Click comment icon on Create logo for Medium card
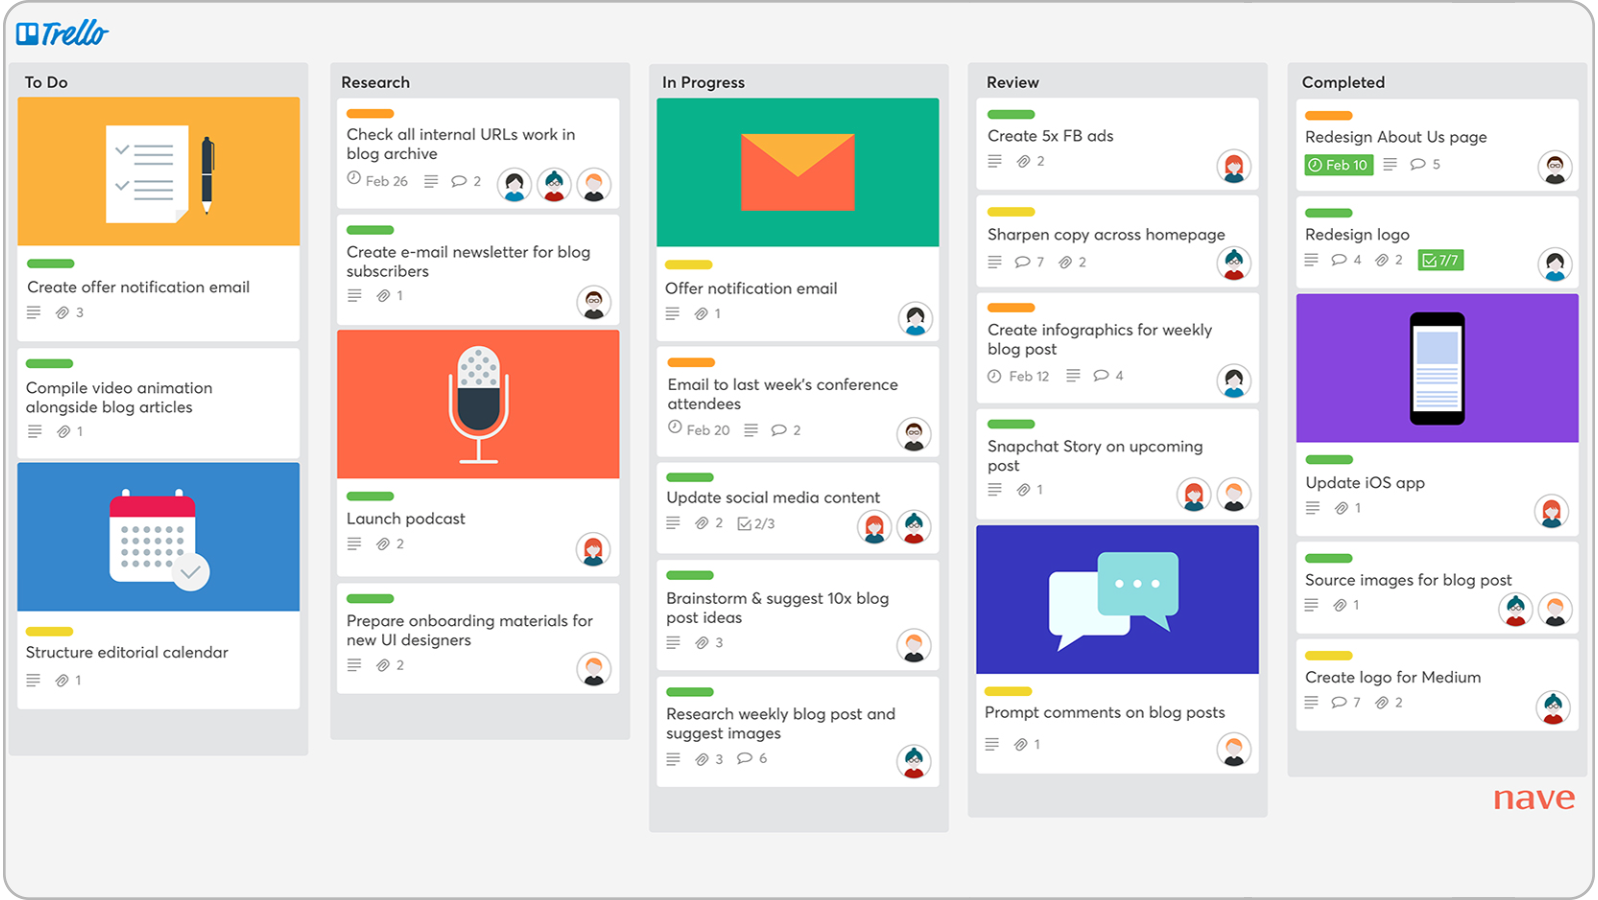The height and width of the screenshot is (900, 1598). click(x=1339, y=703)
